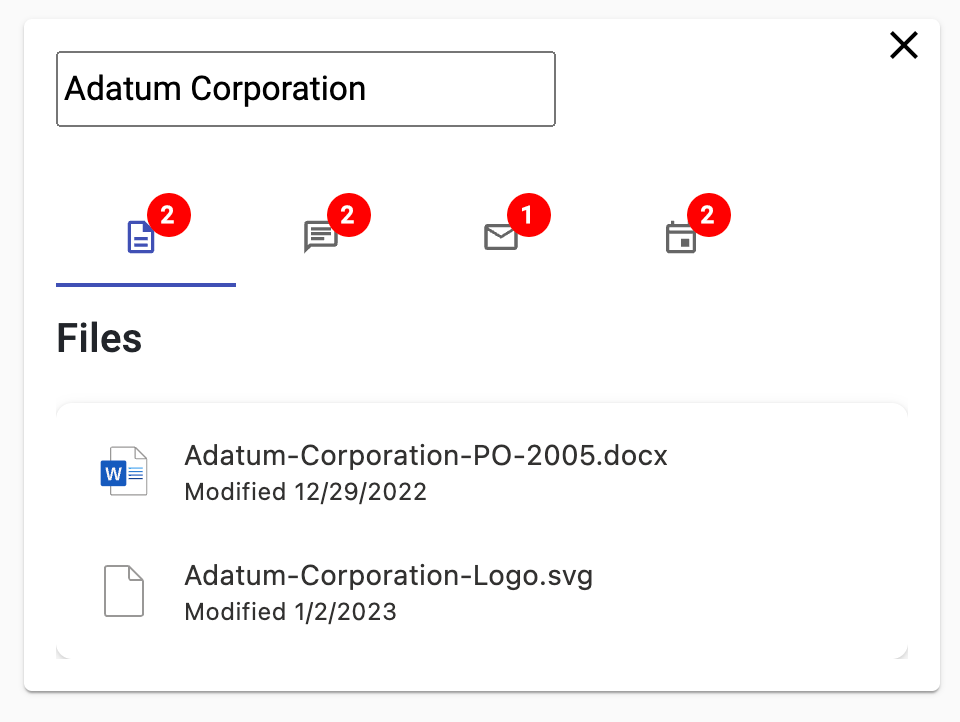The height and width of the screenshot is (722, 960).
Task: Click the Files section heading
Action: pos(99,338)
